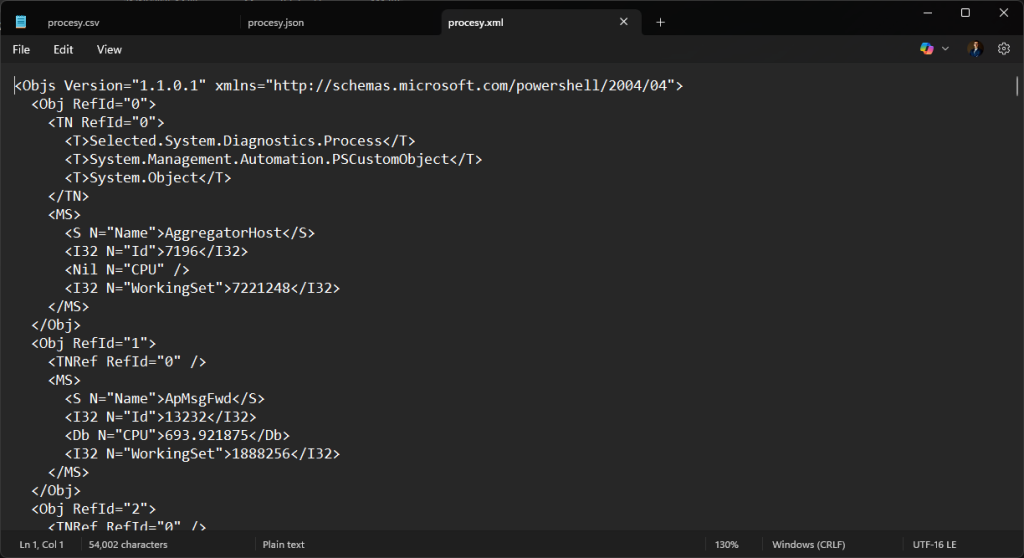
Task: Click the UTF-16 LE encoding indicator
Action: (x=935, y=544)
